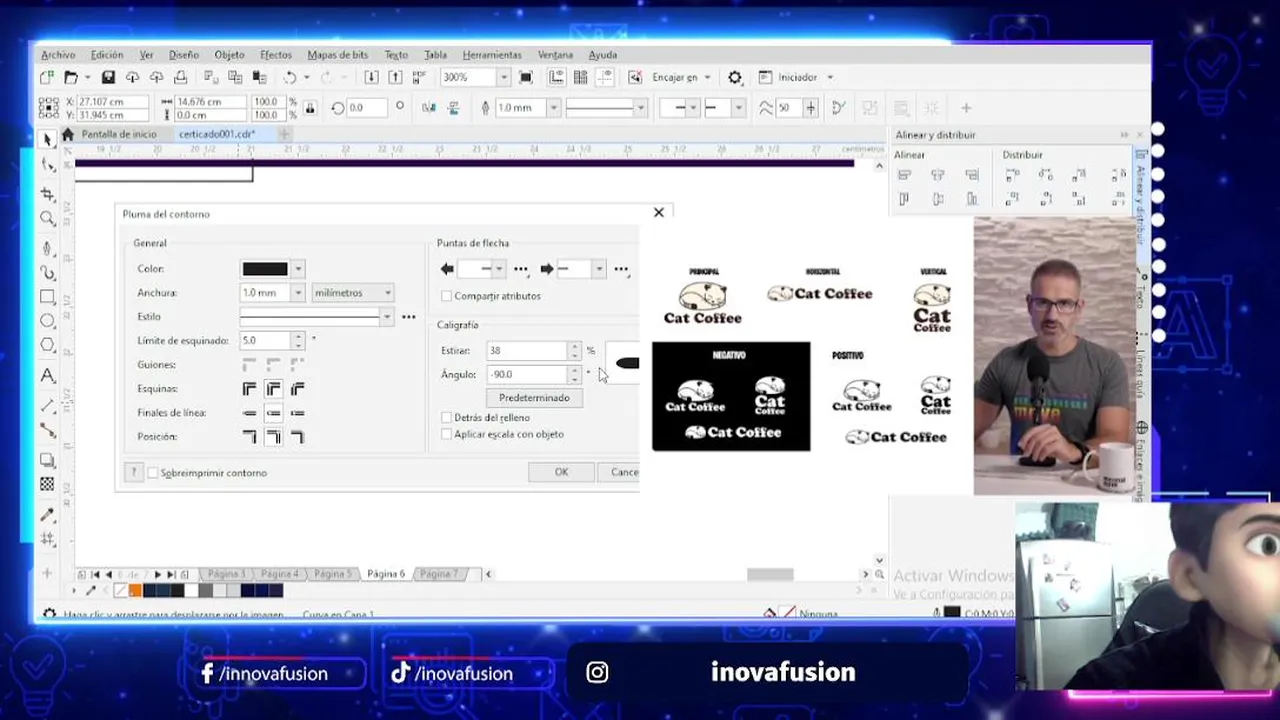Screen dimensions: 1280x720
Task: Pick the orange palette swatch
Action: (x=135, y=591)
